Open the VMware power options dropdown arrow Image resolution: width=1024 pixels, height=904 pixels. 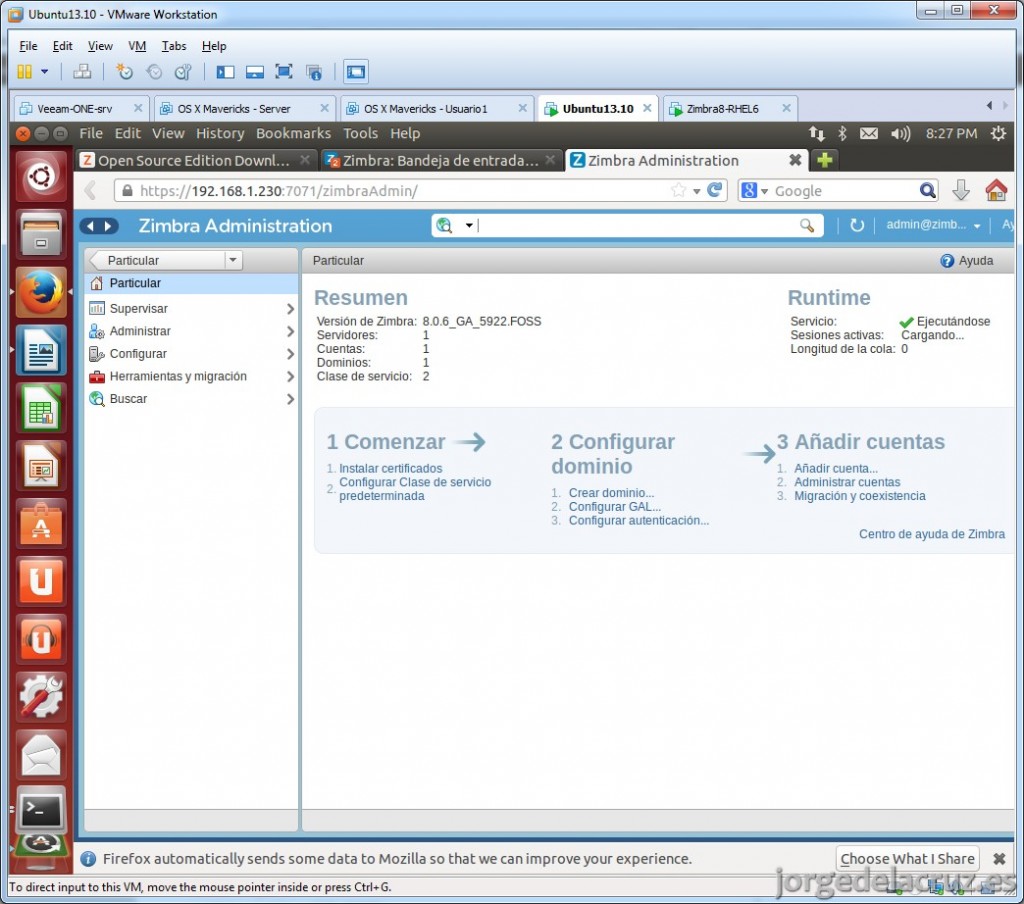tap(44, 72)
